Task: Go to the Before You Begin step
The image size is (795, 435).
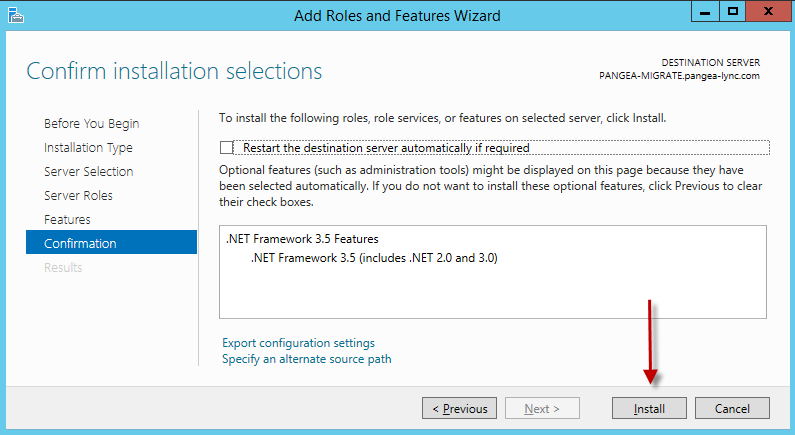Action: (x=91, y=124)
